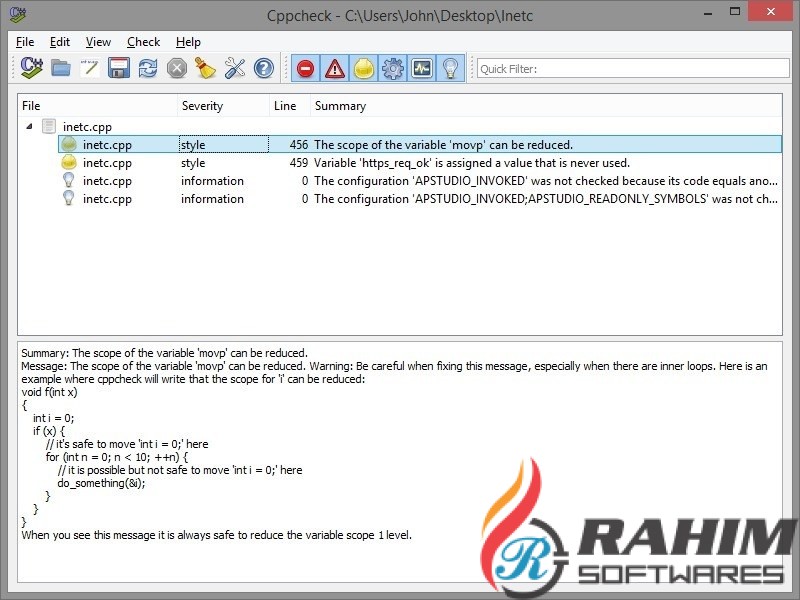The width and height of the screenshot is (800, 600).
Task: Click the Check directory toolbar icon
Action: [x=32, y=68]
